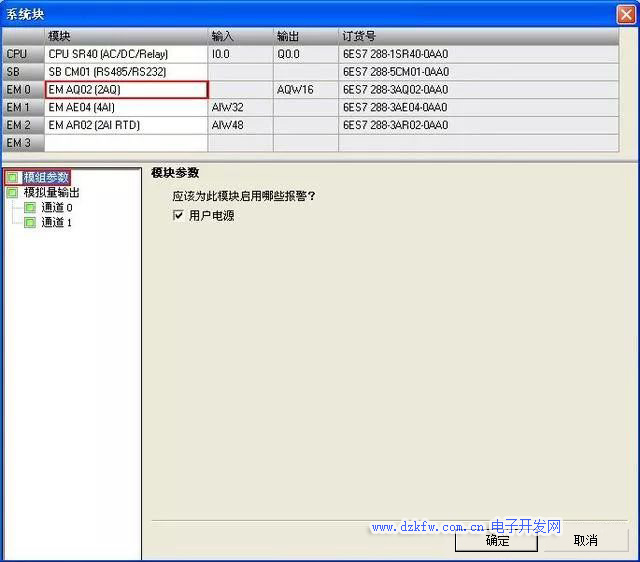Viewport: 640px width, 562px height.
Task: Choose the EM AR02 (2AI RTD) module cell
Action: coord(126,126)
